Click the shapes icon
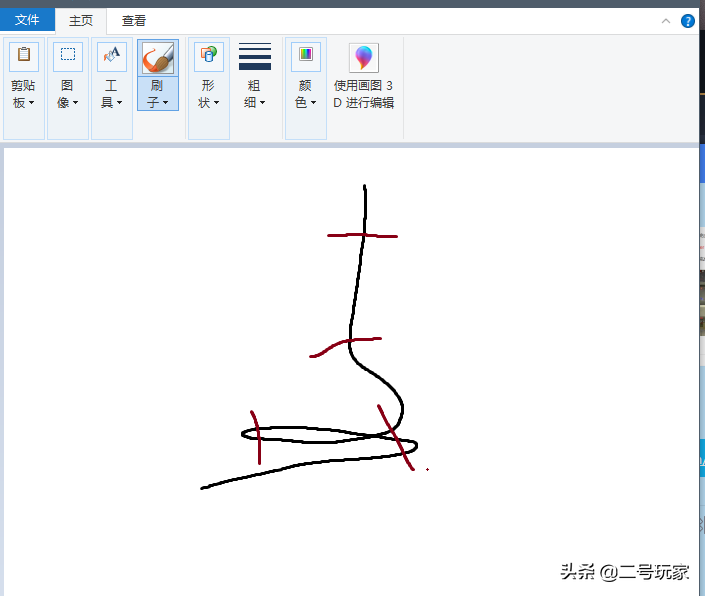 pyautogui.click(x=209, y=56)
